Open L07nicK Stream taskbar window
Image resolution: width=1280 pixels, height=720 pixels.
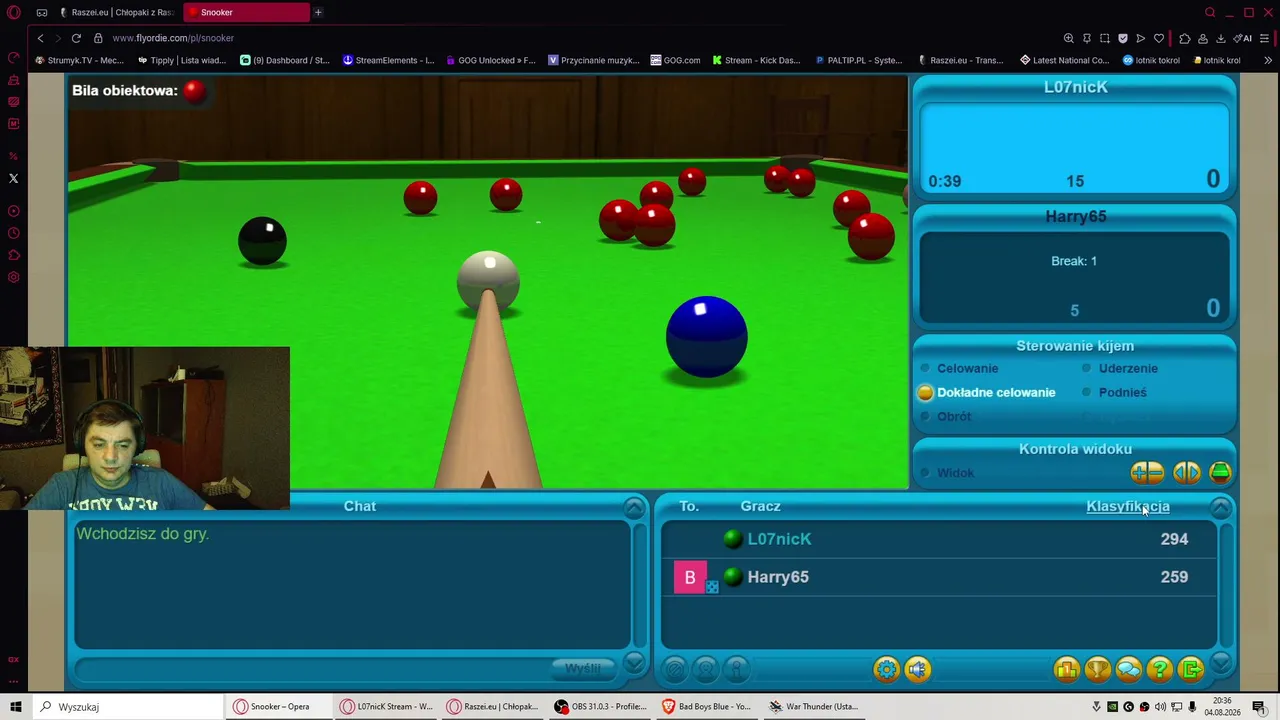pos(386,706)
